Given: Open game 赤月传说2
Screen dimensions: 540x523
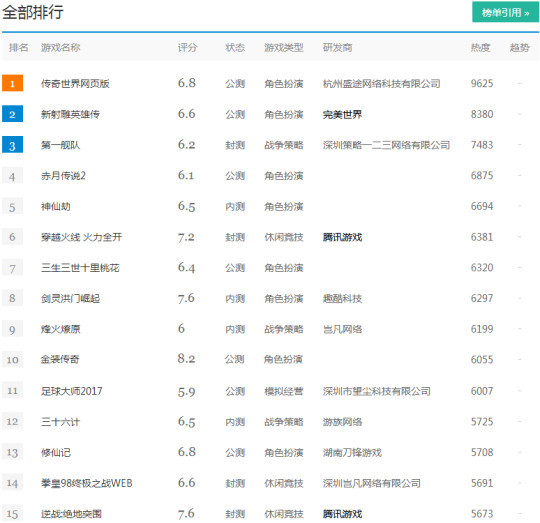Looking at the screenshot, I should click(x=63, y=176).
